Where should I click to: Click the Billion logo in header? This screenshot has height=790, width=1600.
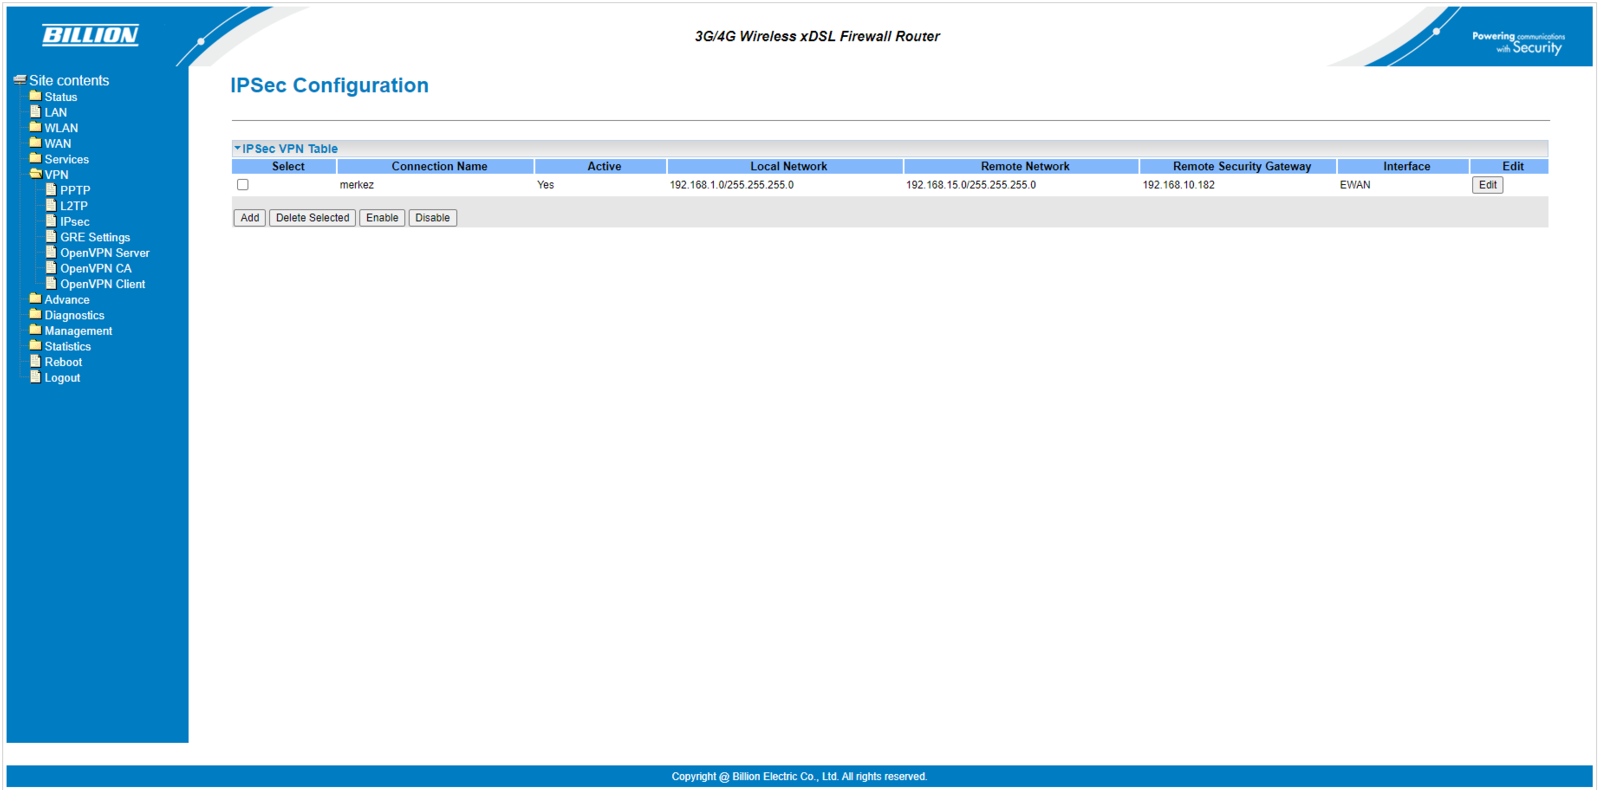[90, 36]
